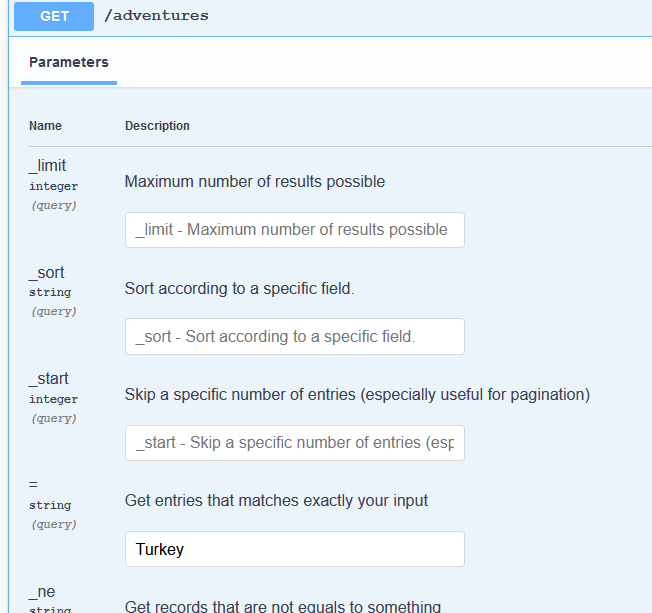Click the Name column header
The image size is (652, 613).
pyautogui.click(x=45, y=126)
